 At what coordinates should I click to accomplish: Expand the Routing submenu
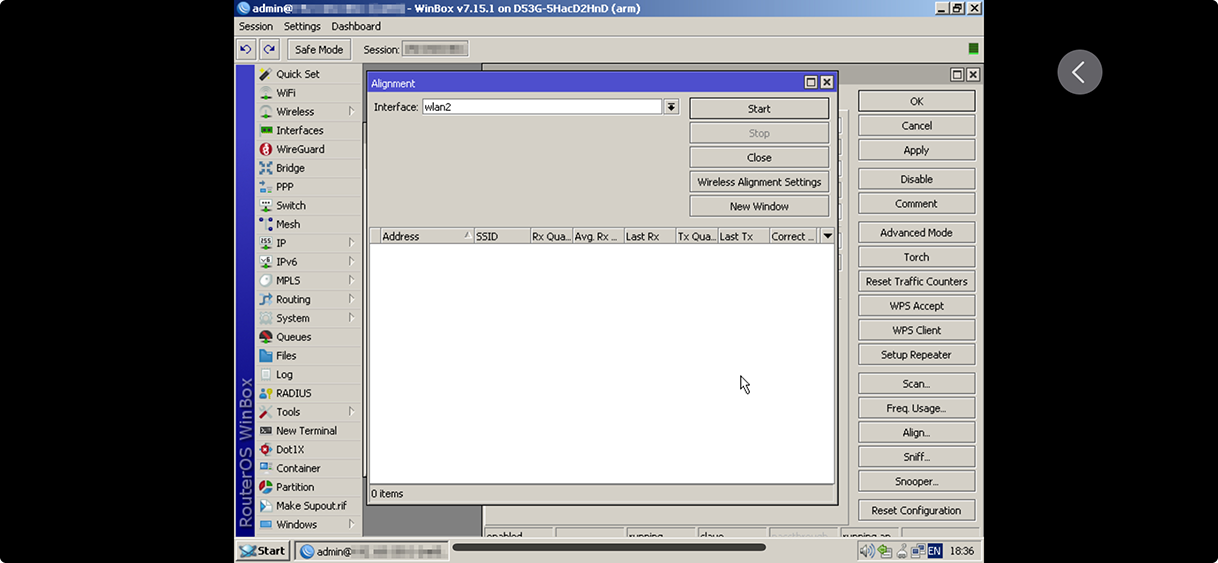click(x=352, y=299)
